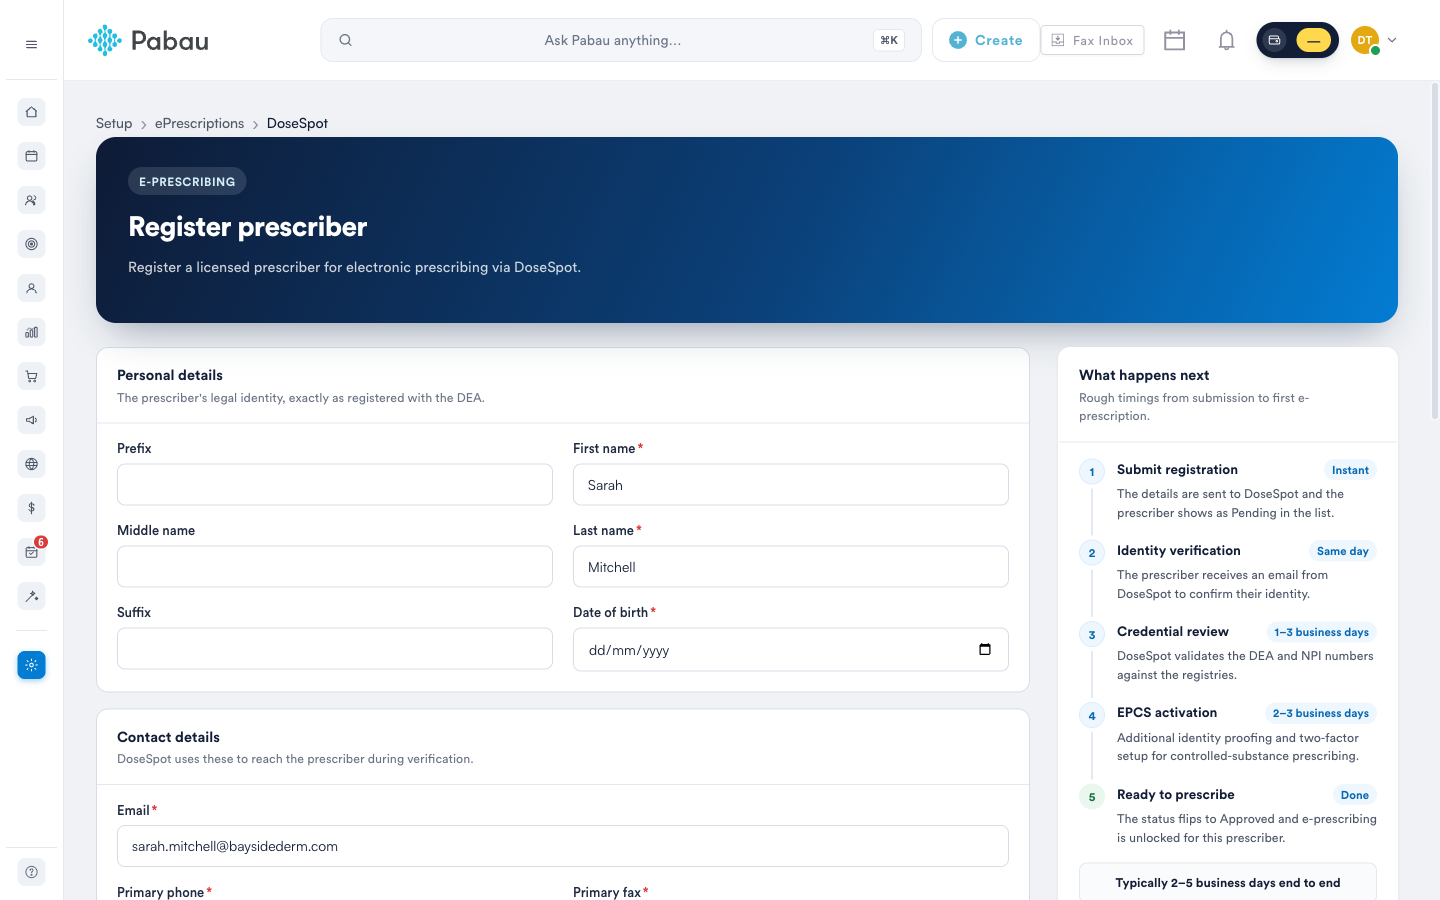Click the 2–3 business days badge
This screenshot has height=900, width=1440.
pos(1321,713)
